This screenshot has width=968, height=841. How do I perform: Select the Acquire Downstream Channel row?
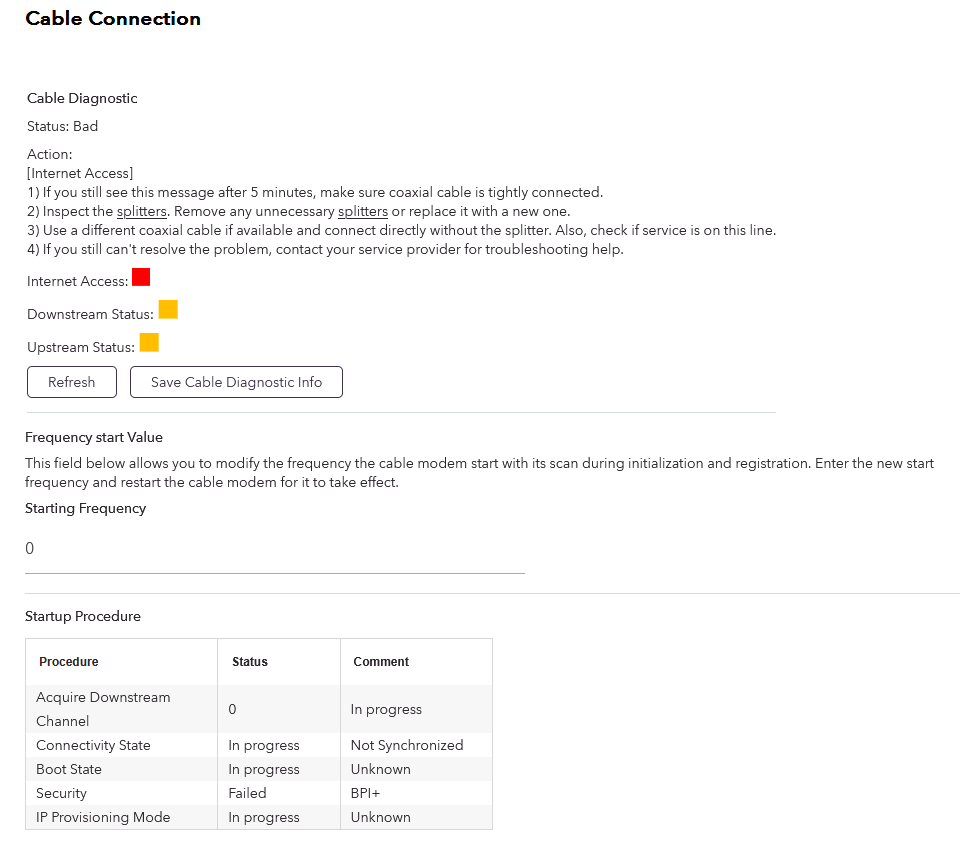103,709
